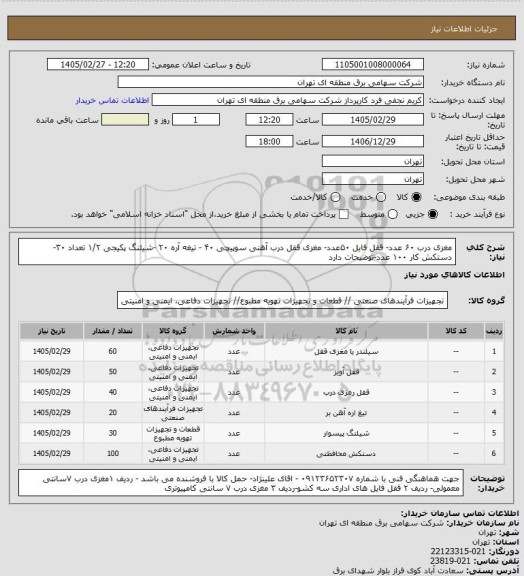Viewport: 524px width, 576px height.
Task: Click the جزئیات اطلاعات نیاز header title
Action: [x=464, y=29]
